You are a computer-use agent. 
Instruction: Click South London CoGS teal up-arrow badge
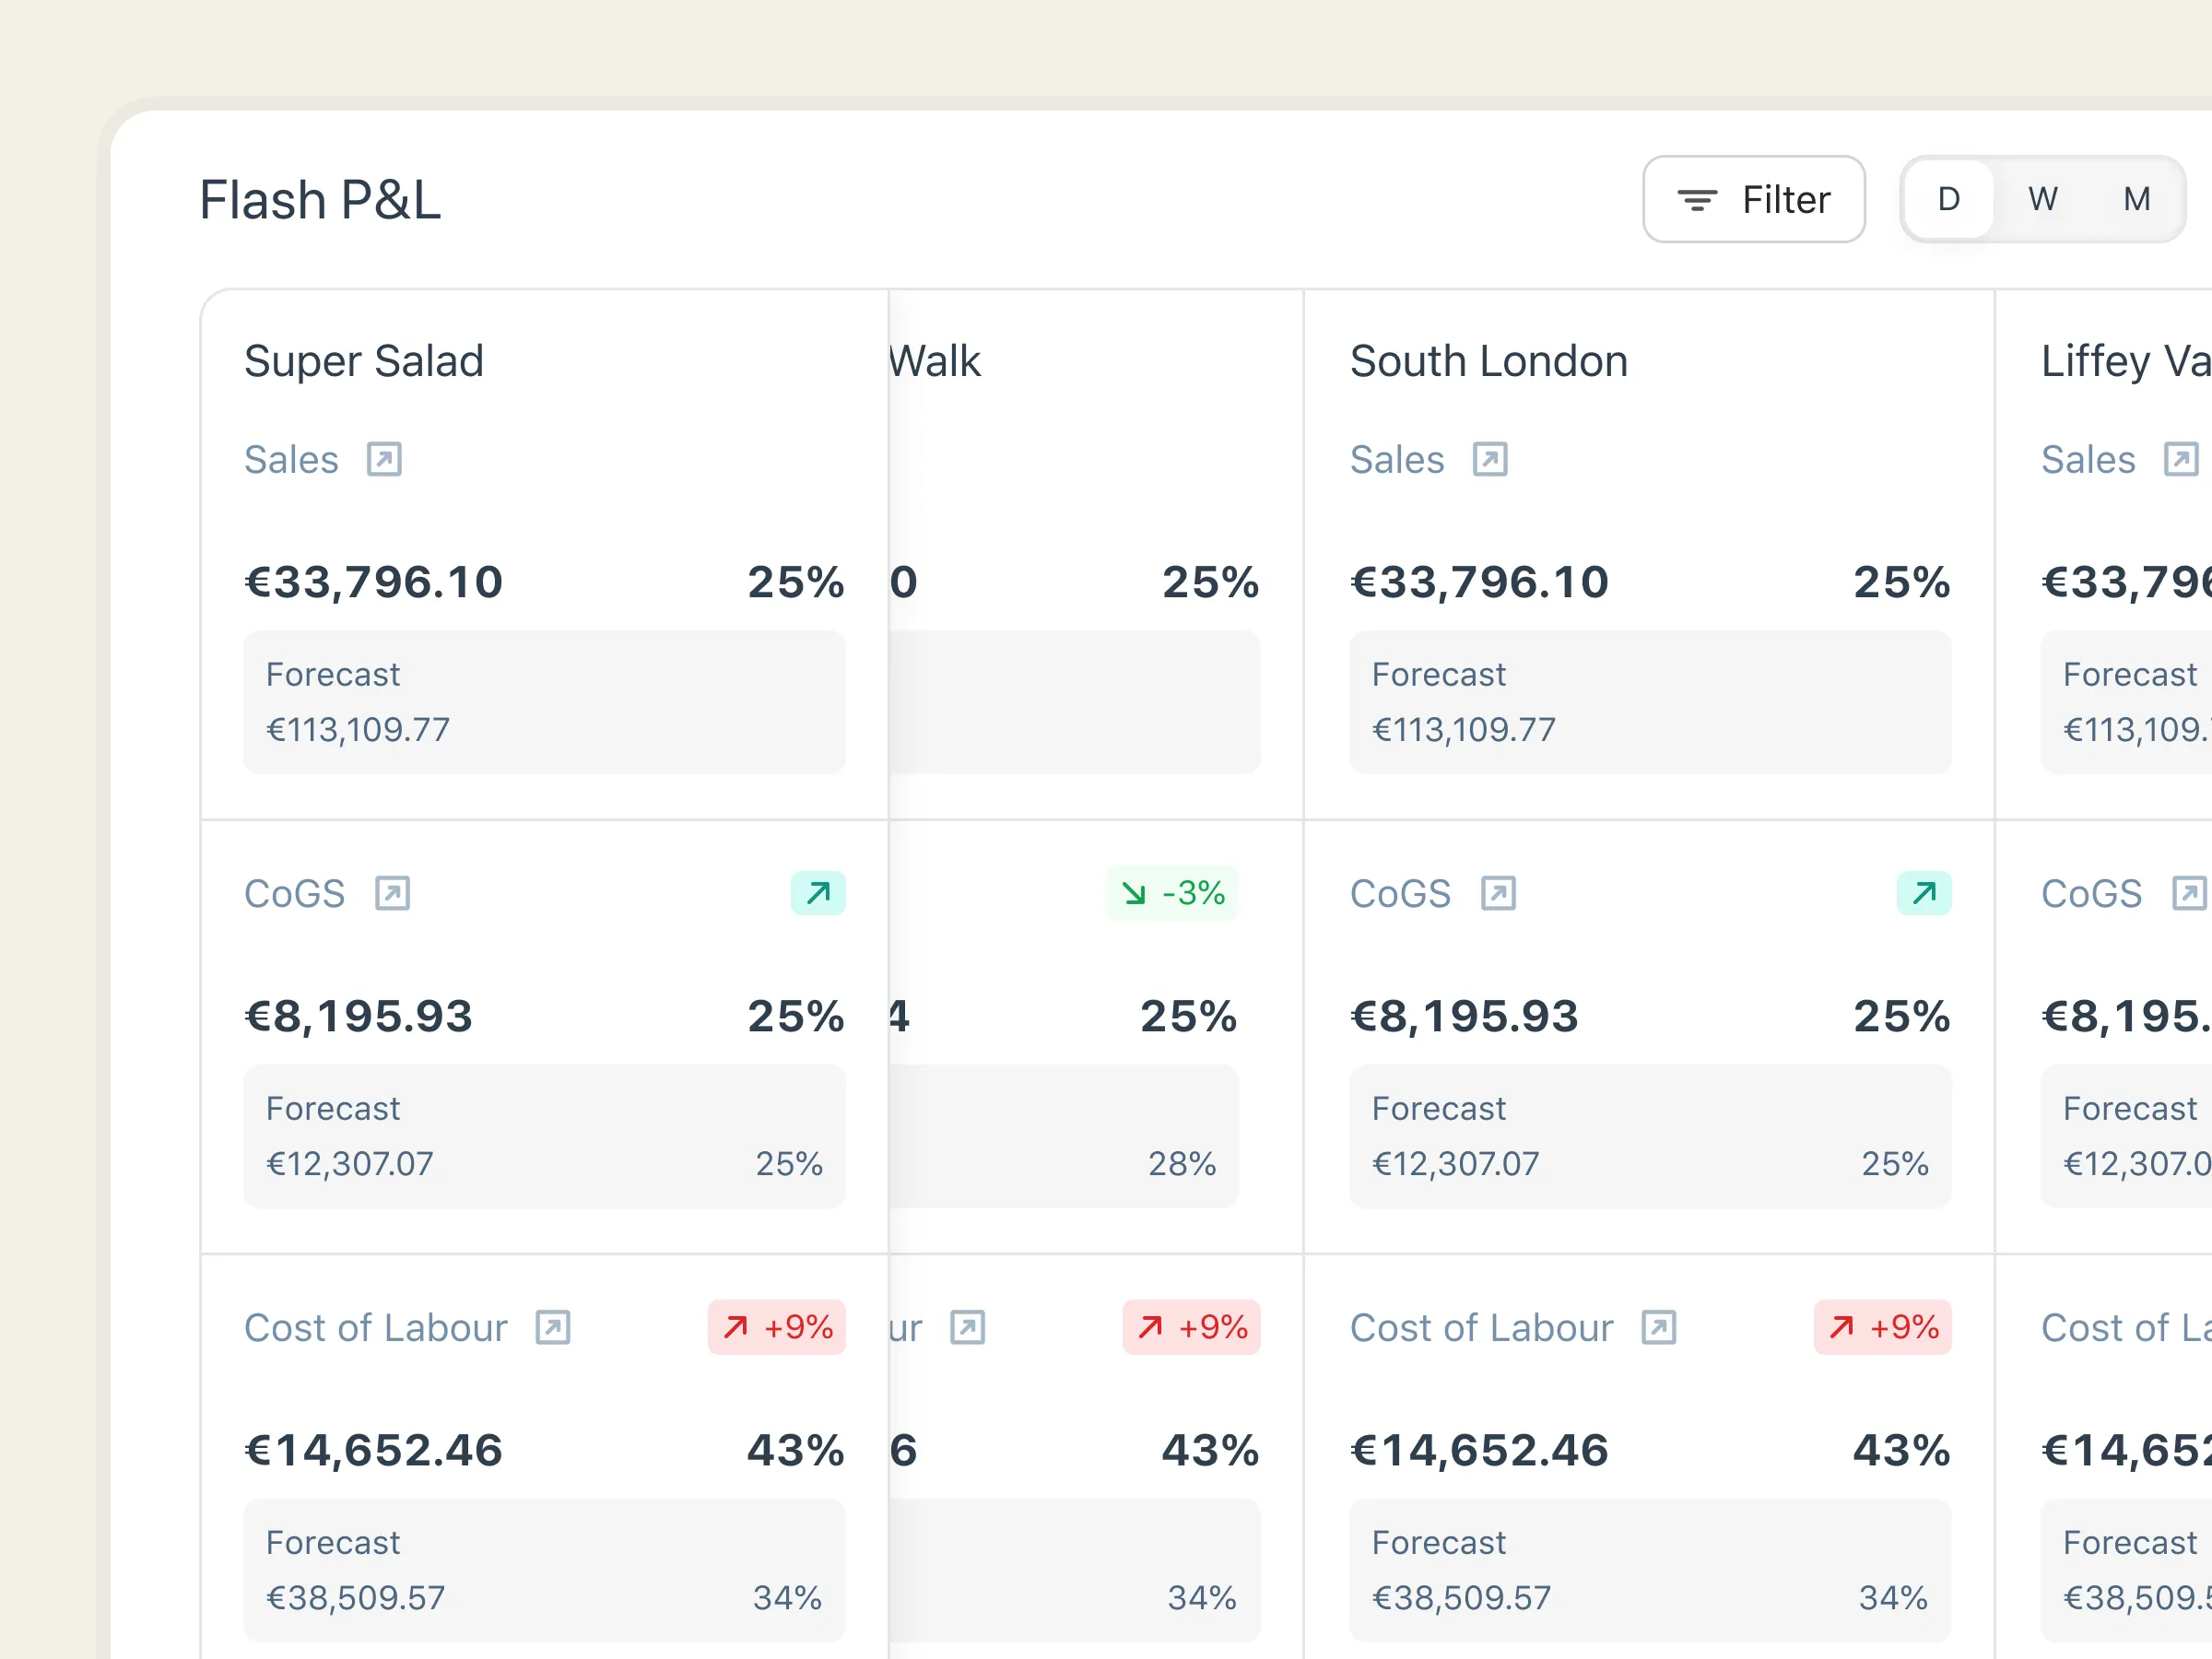(x=1923, y=893)
